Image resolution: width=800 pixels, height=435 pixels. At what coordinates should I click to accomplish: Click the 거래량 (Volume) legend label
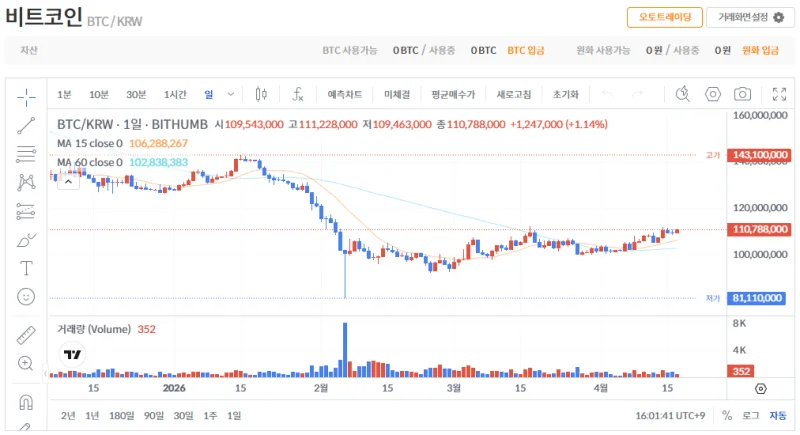[94, 329]
